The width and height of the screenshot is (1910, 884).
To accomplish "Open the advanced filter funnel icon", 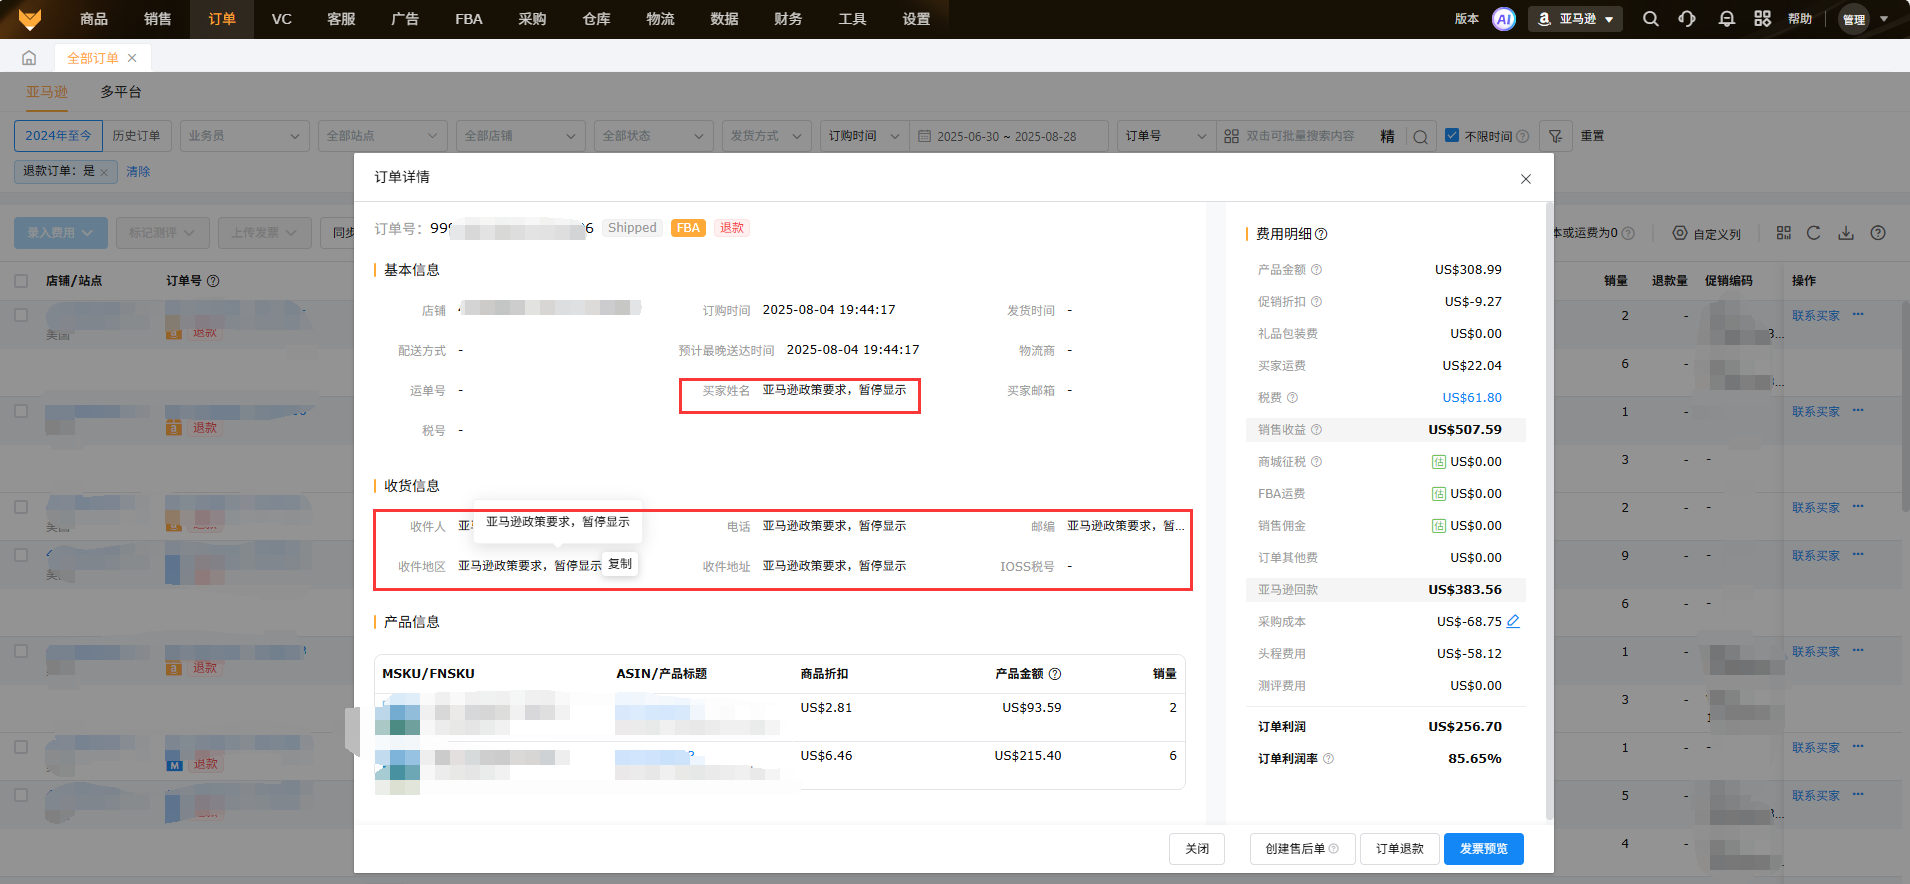I will tap(1555, 136).
